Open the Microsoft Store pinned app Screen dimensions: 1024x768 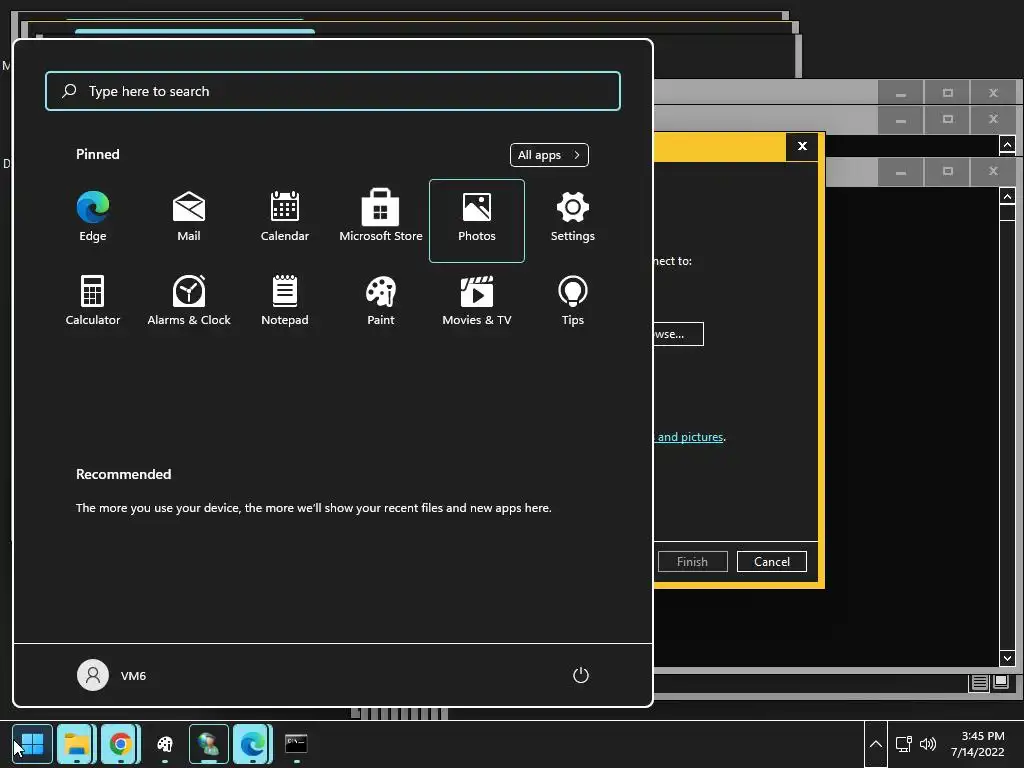pyautogui.click(x=381, y=217)
